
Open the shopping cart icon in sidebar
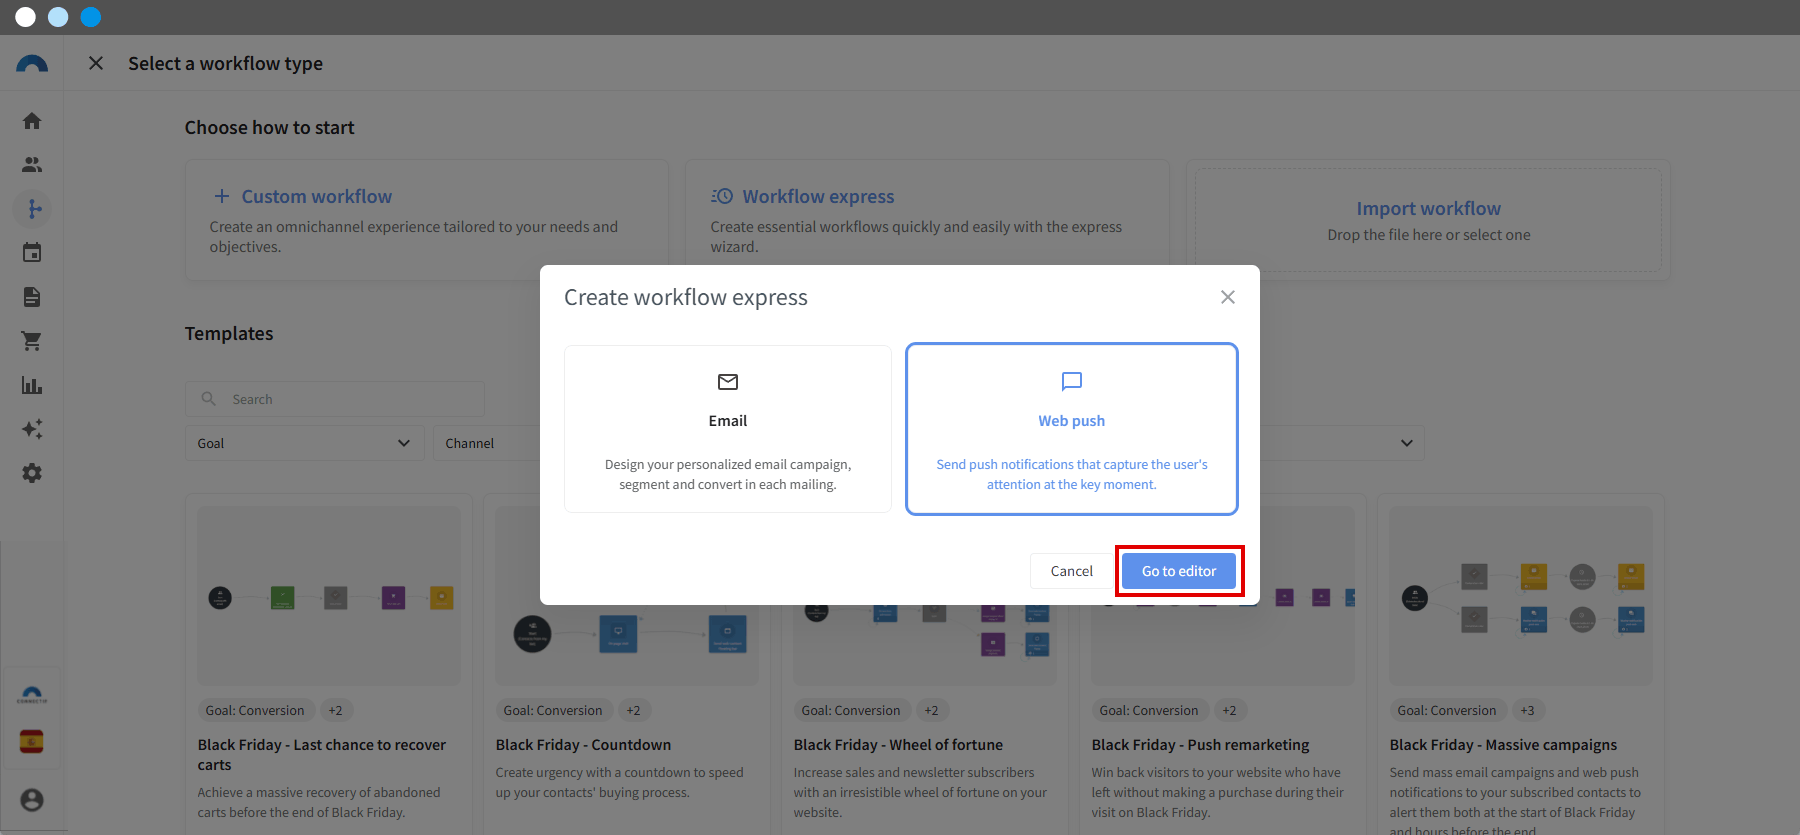(32, 341)
